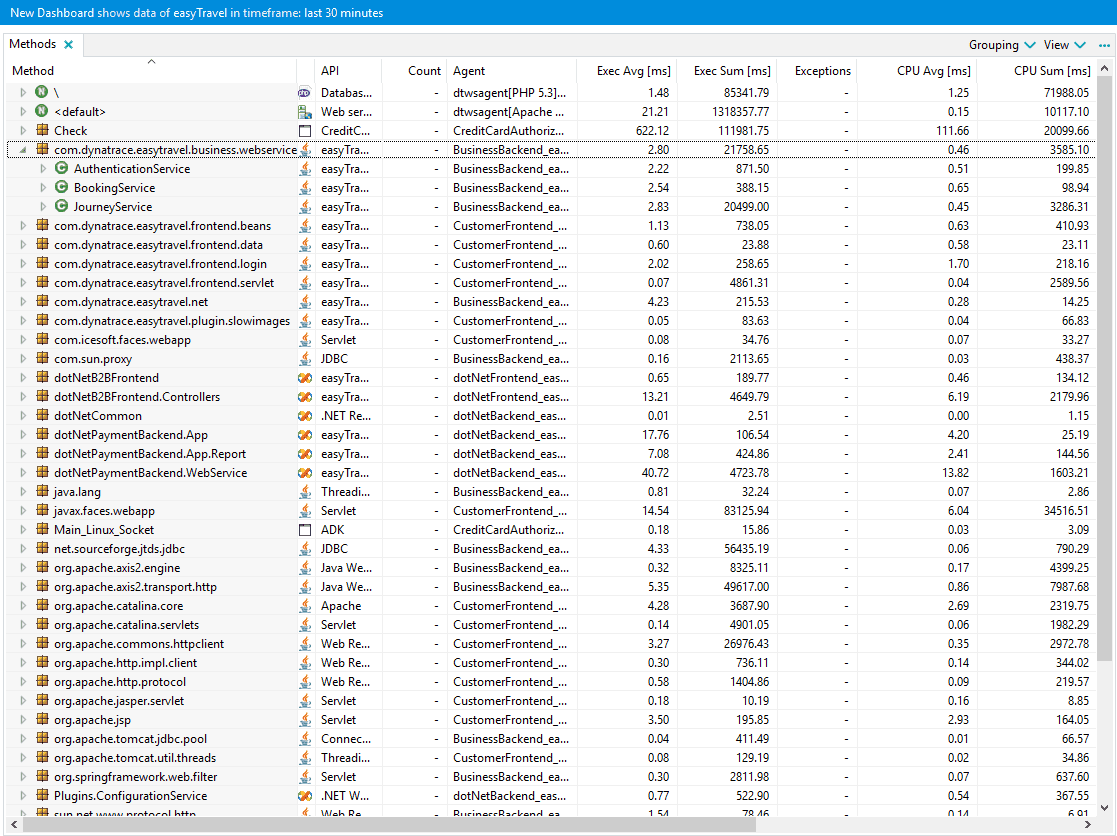Close the Methods tab

click(68, 44)
